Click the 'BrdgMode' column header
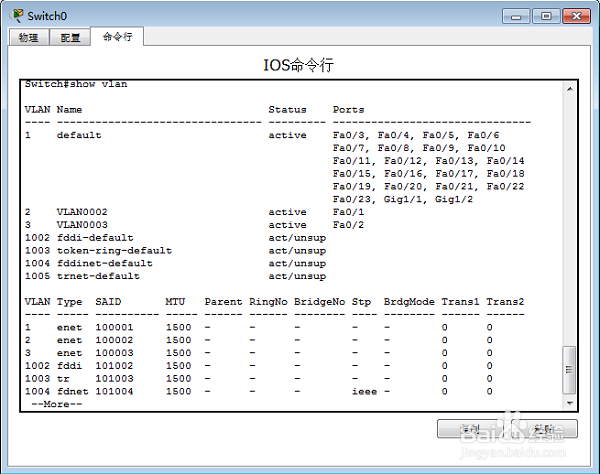This screenshot has width=600, height=474. point(409,302)
